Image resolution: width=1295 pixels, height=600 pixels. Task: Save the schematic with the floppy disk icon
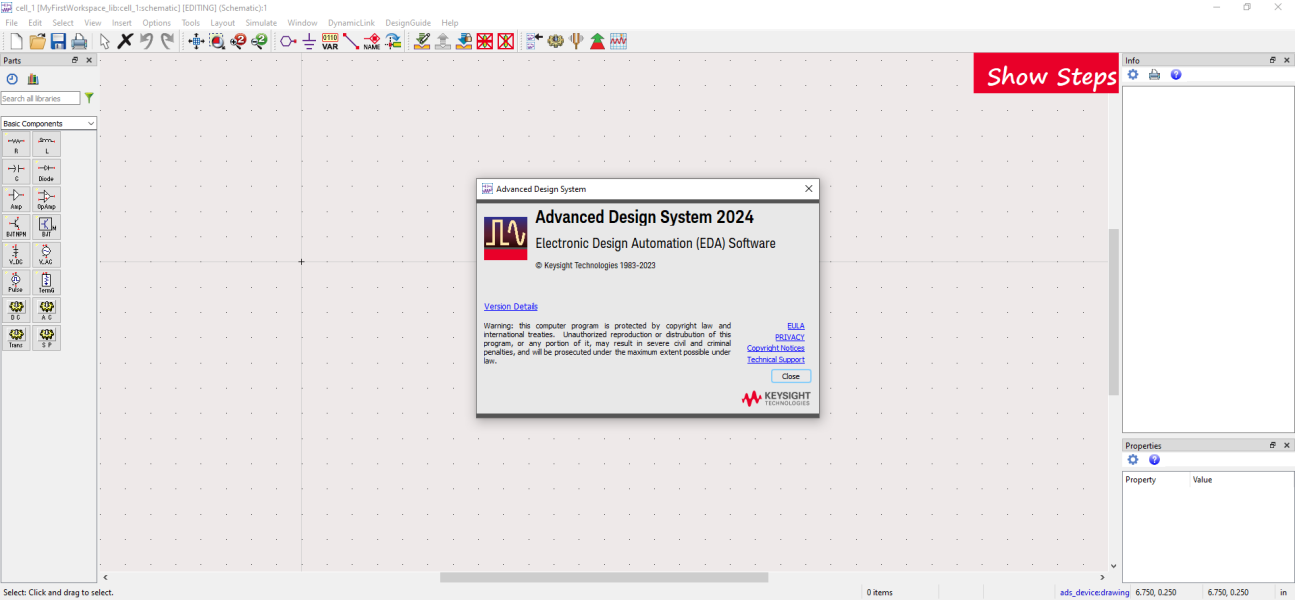[x=58, y=41]
